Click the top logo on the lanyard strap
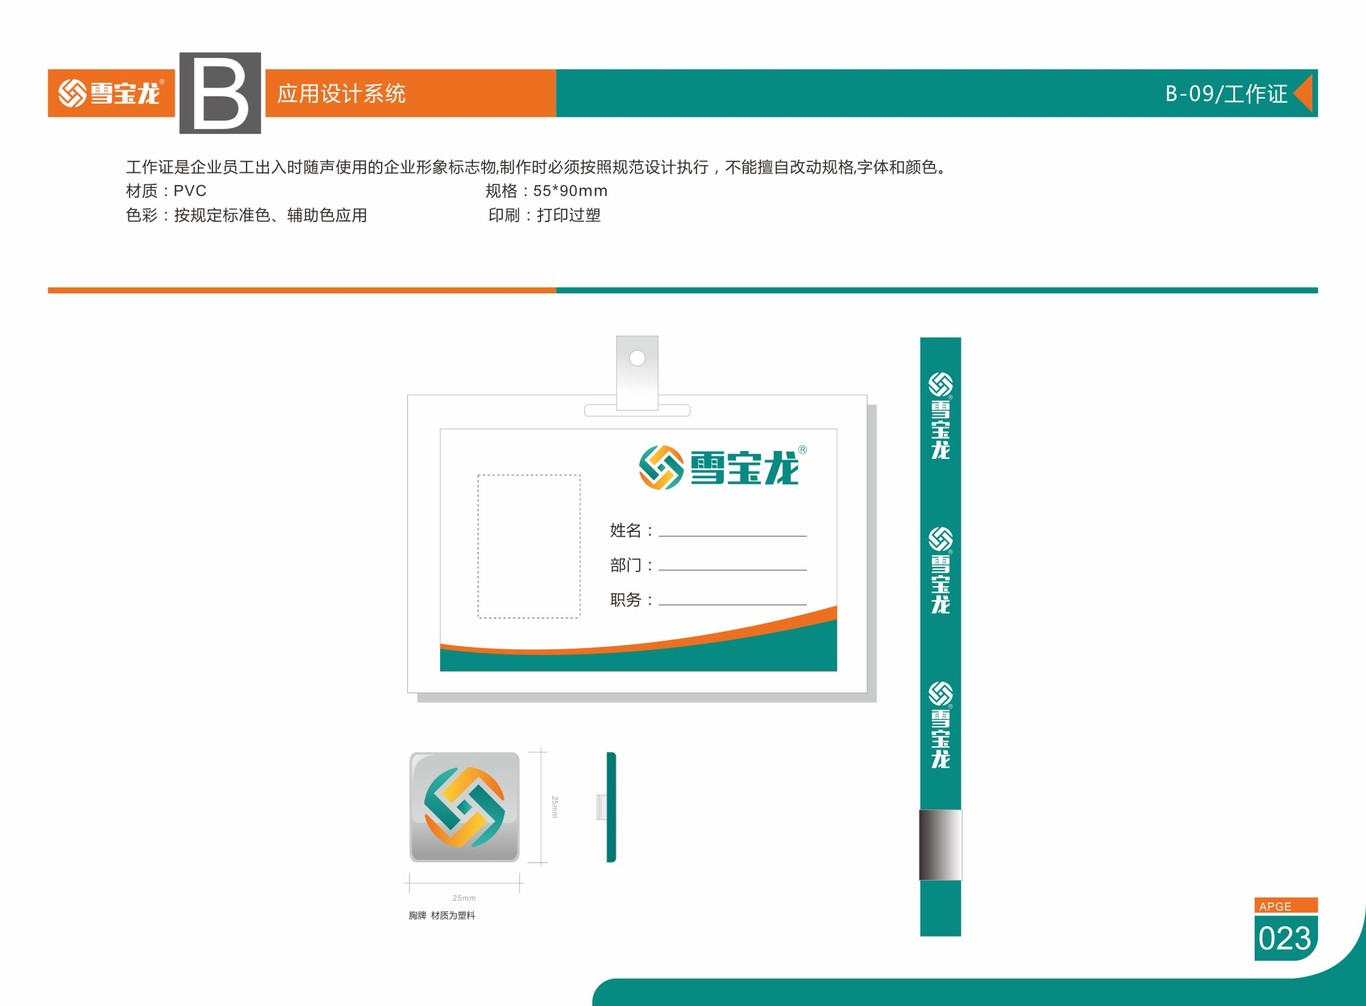 pos(940,415)
